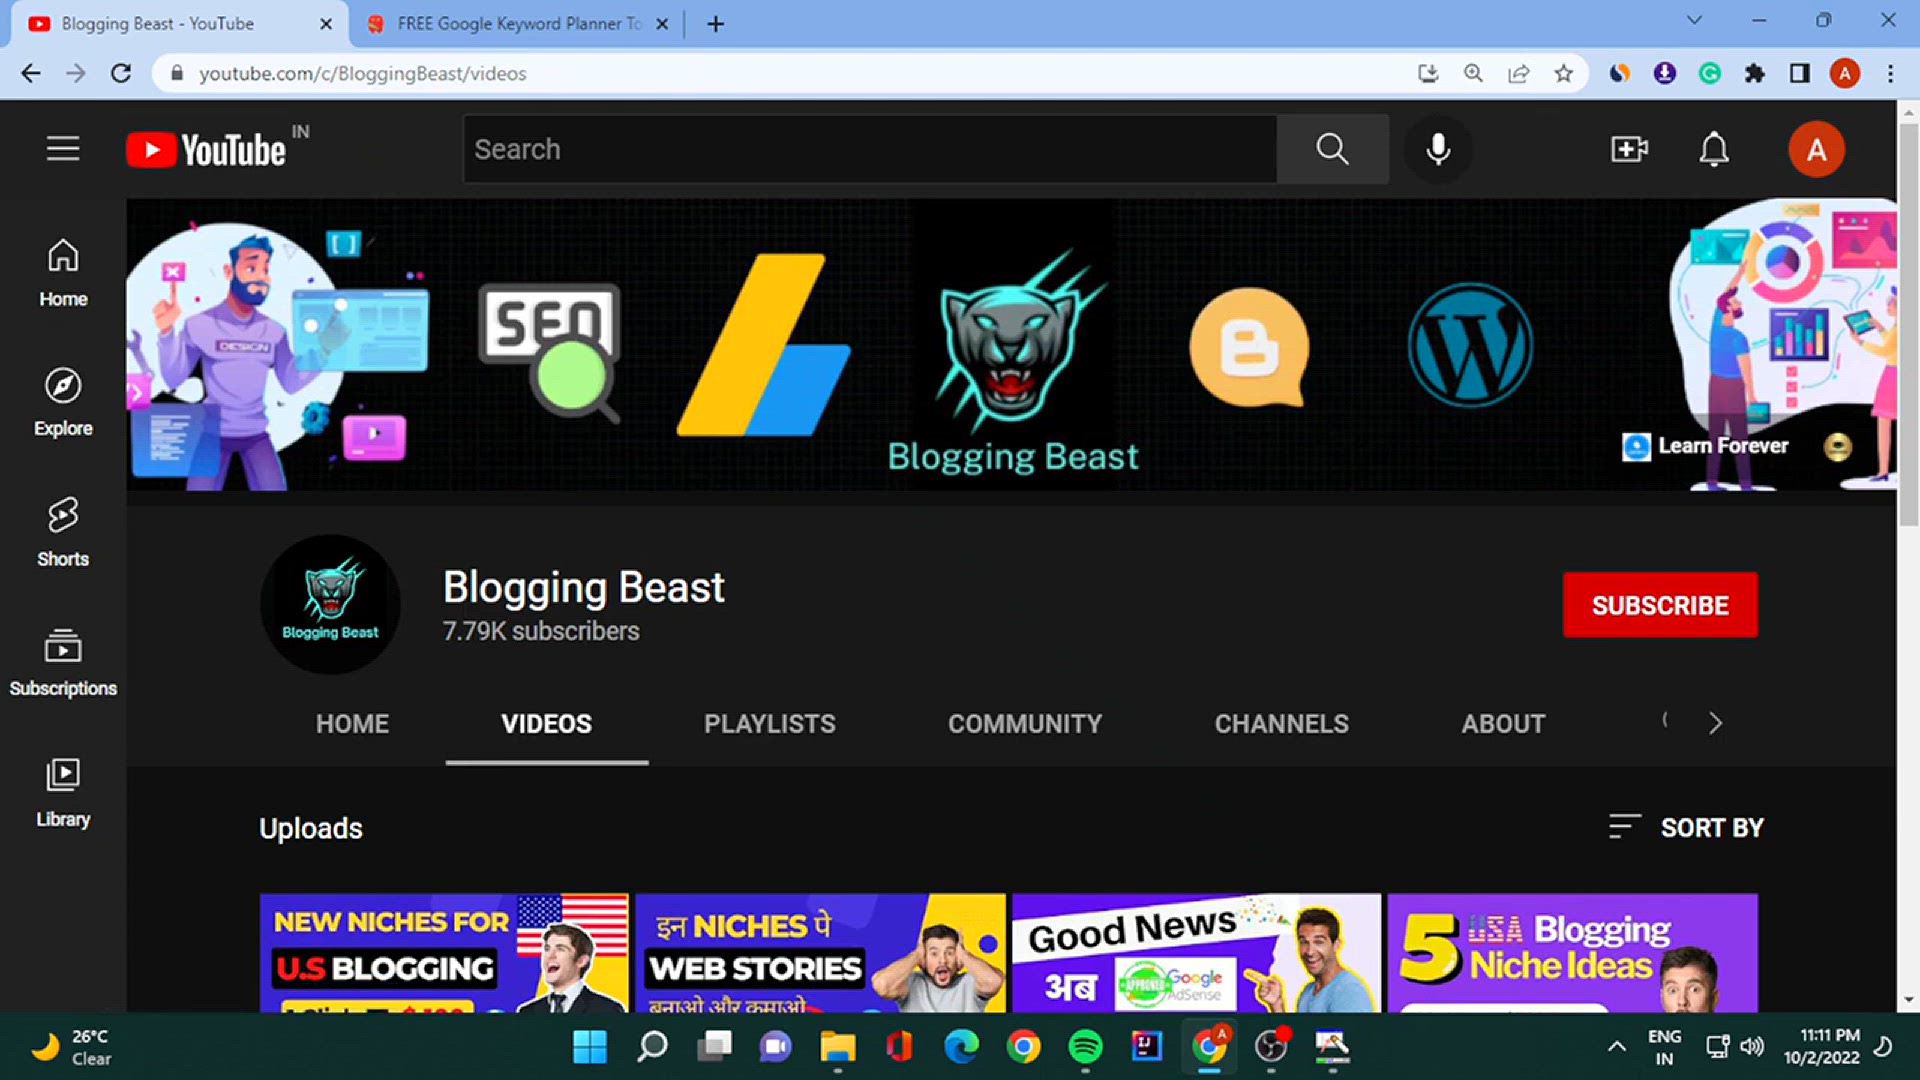Open the weather widget on taskbar
1920x1080 pixels.
(70, 1047)
